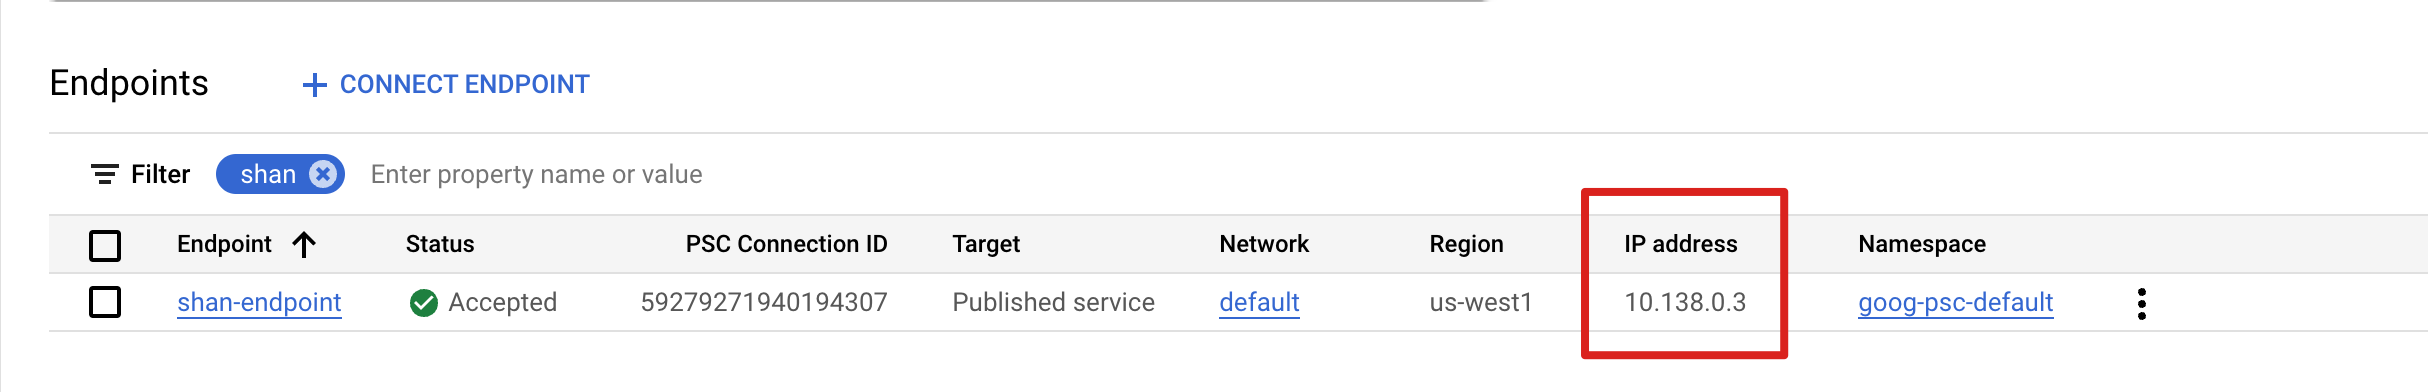This screenshot has height=392, width=2428.
Task: Click the Target column header
Action: click(x=986, y=244)
